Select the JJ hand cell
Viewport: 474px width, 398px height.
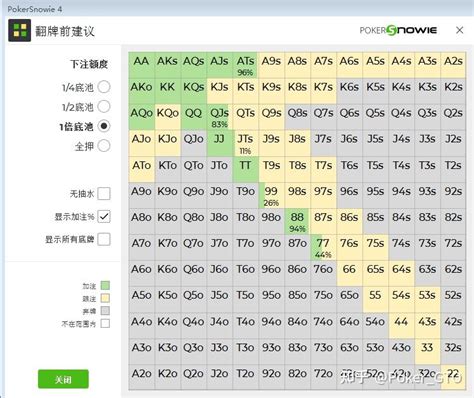pos(220,143)
